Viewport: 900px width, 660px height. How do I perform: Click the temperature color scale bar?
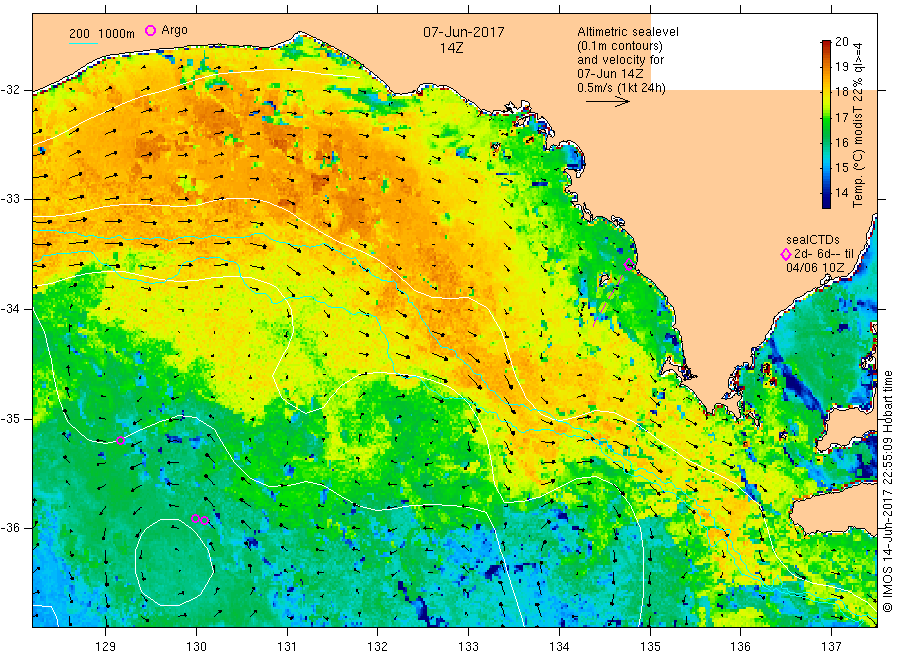point(827,124)
